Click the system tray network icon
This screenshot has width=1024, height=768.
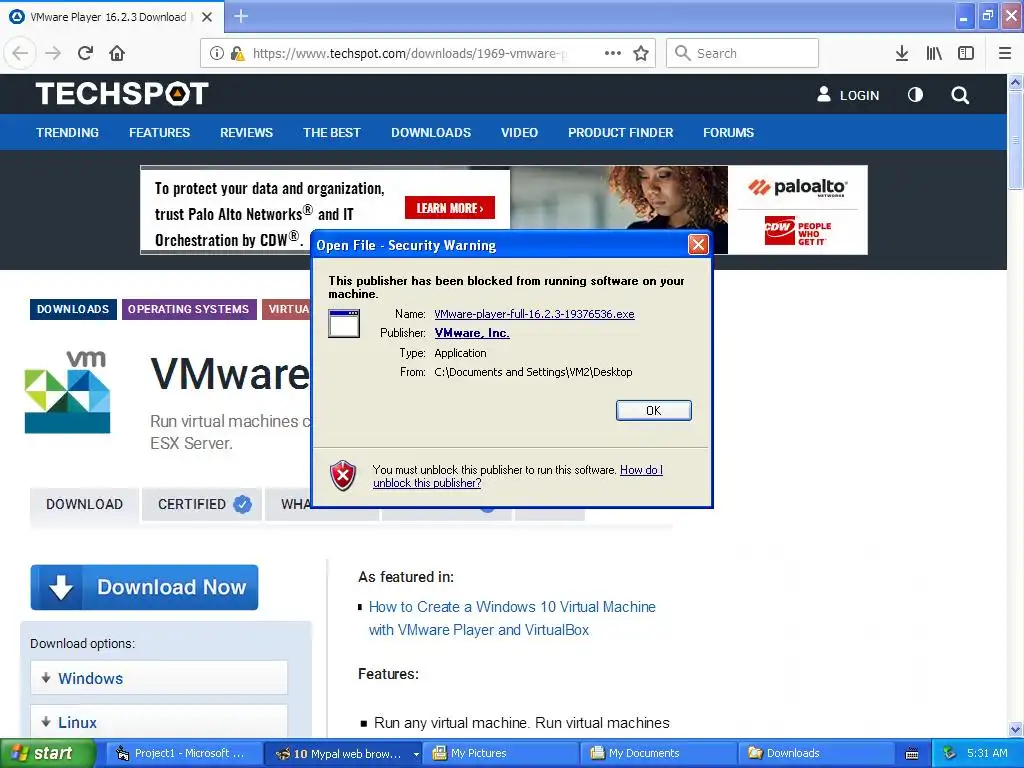(950, 754)
